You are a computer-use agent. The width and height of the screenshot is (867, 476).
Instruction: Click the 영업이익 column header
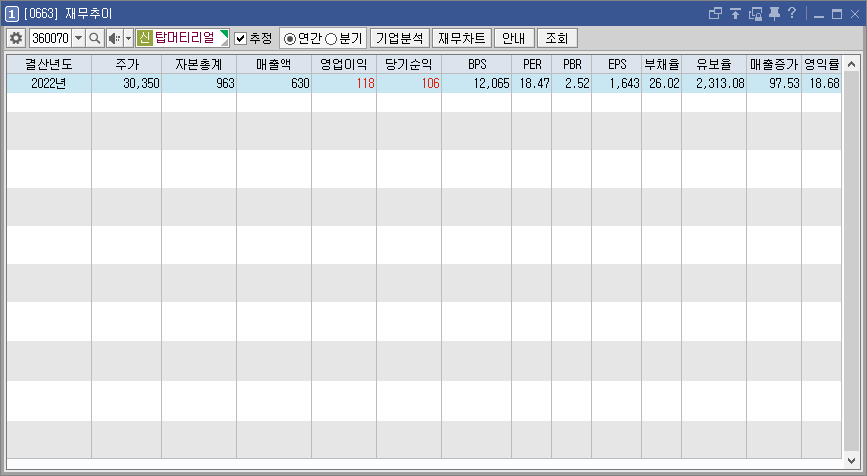coord(344,64)
